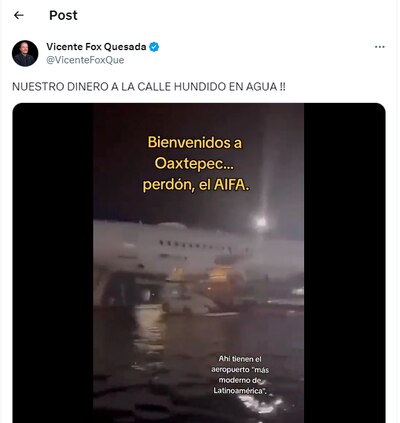The height and width of the screenshot is (423, 400).
Task: Go back using the left arrow icon
Action: [19, 15]
